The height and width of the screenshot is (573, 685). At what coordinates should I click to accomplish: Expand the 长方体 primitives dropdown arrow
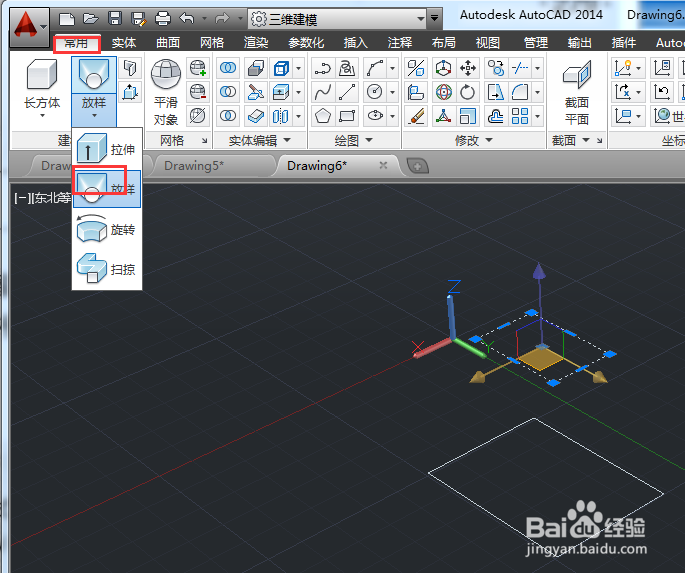pos(42,115)
